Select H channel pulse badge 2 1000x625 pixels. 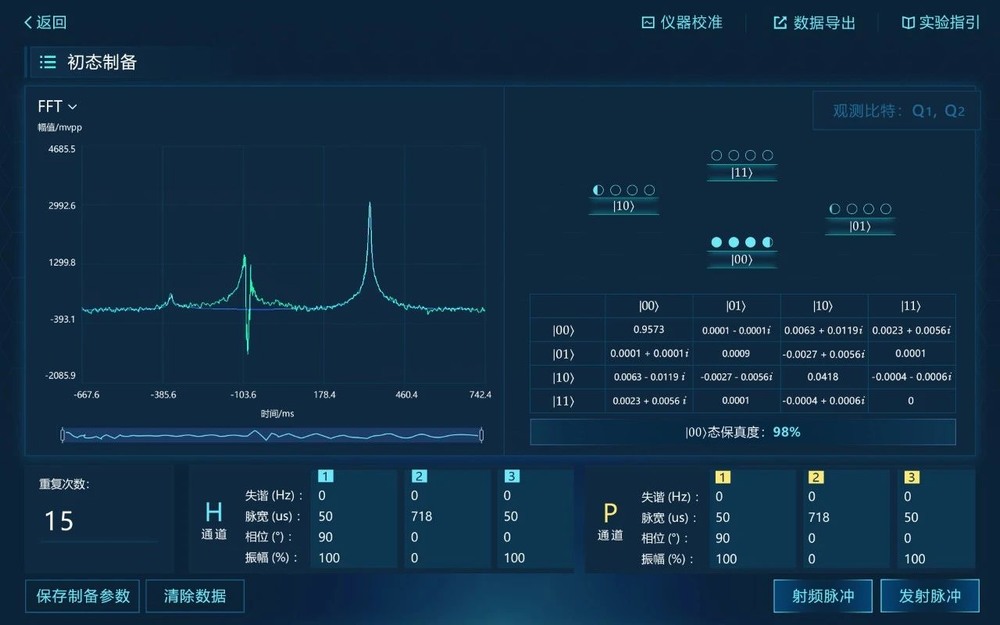419,477
